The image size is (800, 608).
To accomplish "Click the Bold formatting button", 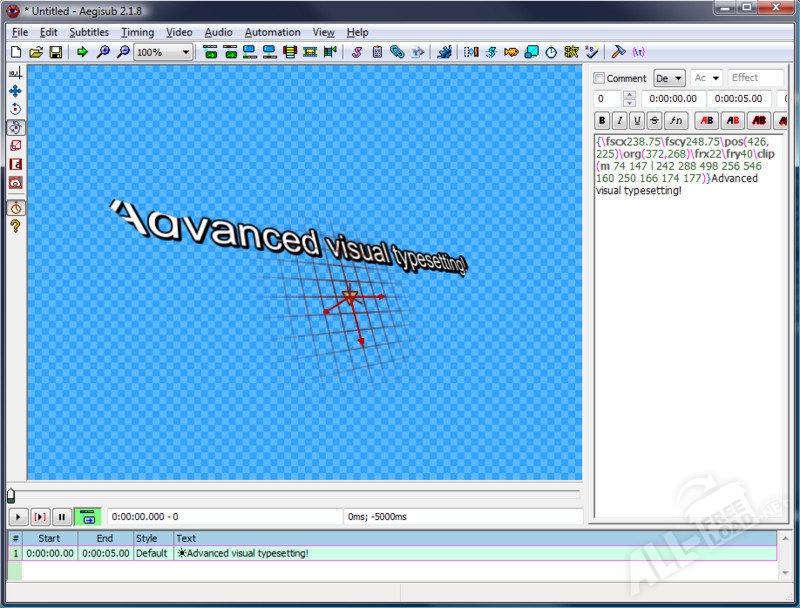I will tap(602, 121).
